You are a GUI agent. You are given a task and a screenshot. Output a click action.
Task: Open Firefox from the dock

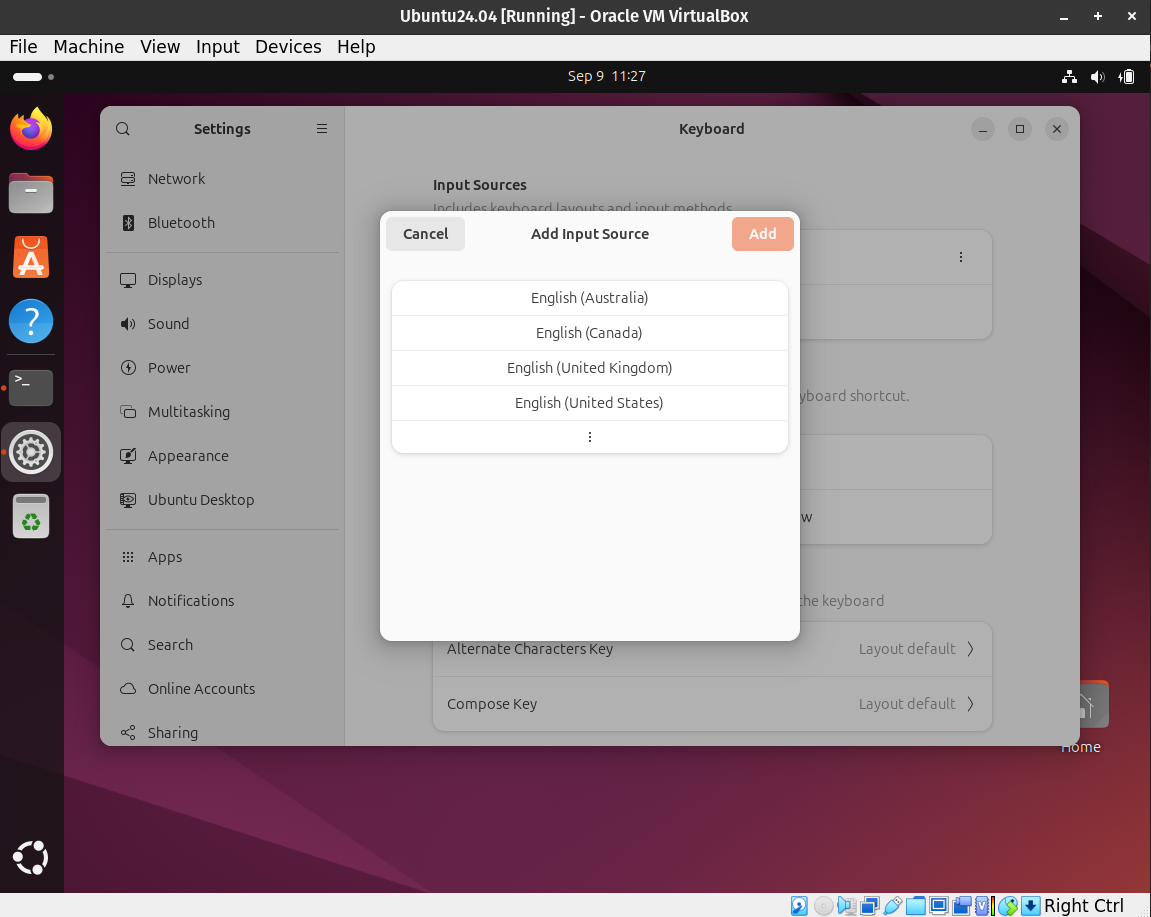click(31, 129)
